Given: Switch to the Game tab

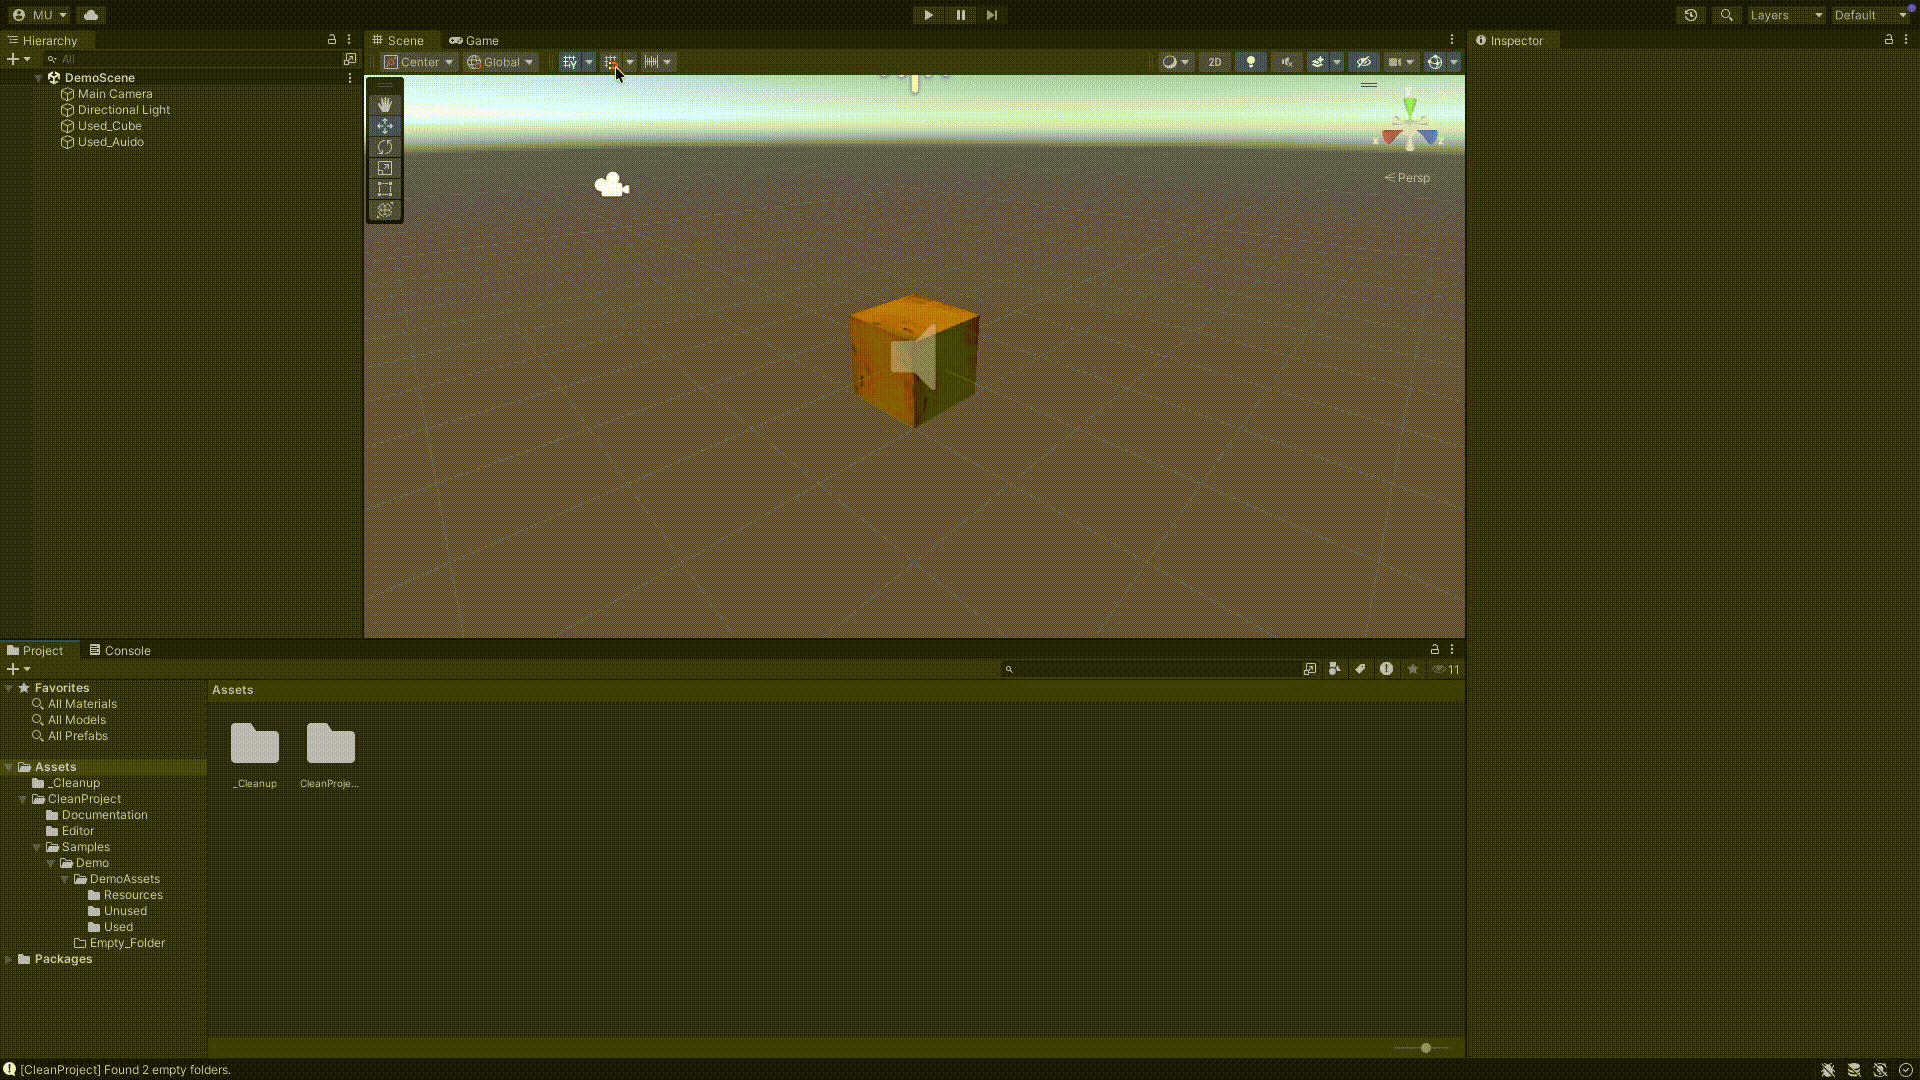Looking at the screenshot, I should pyautogui.click(x=474, y=41).
